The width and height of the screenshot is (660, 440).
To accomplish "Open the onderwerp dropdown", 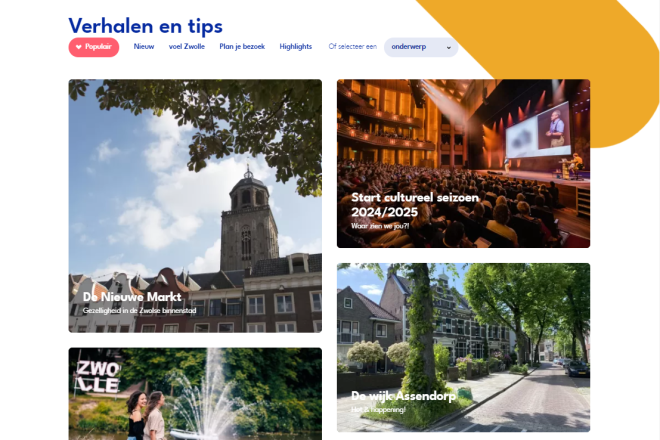I will (421, 47).
